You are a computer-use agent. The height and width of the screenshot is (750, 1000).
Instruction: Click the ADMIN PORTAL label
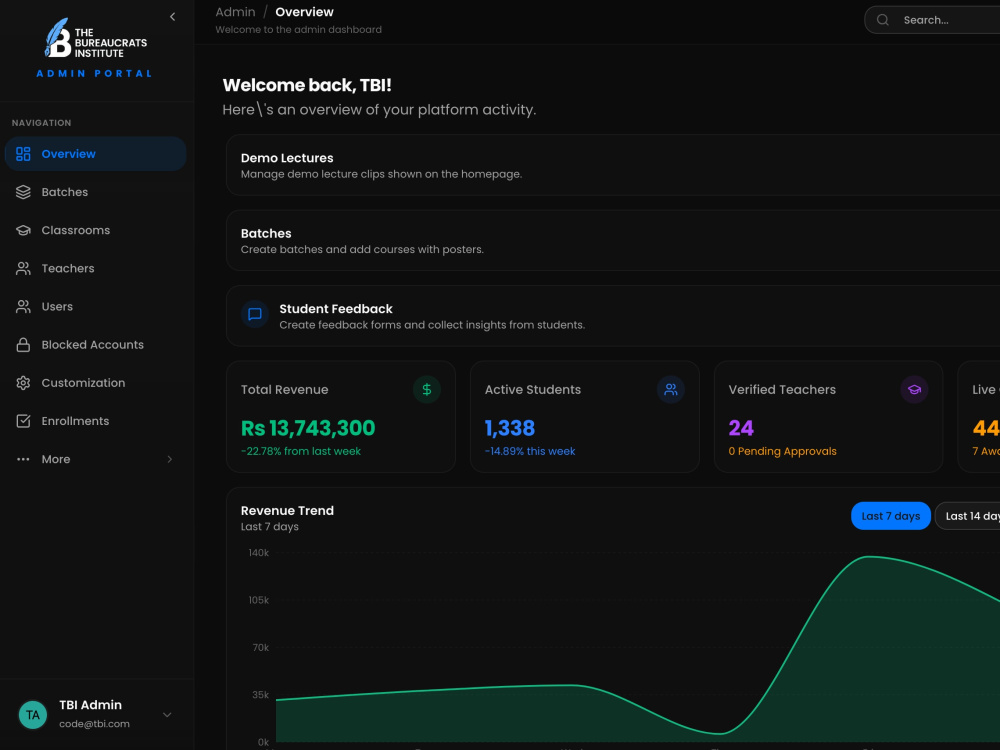pos(94,73)
